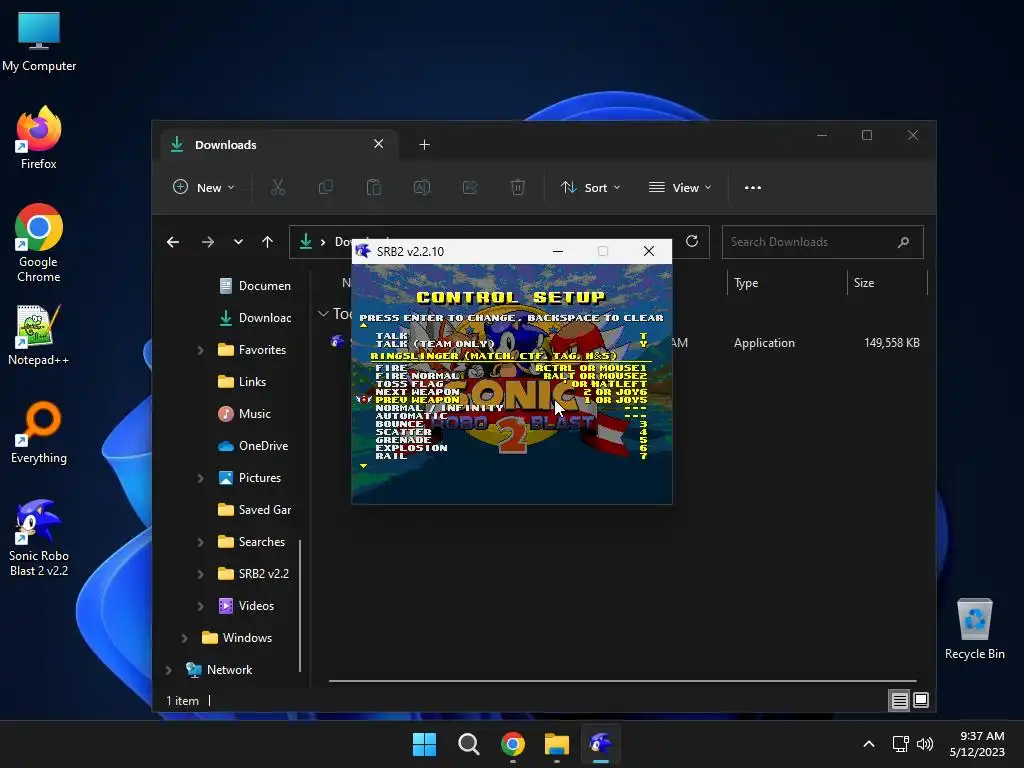
Task: Click the Rename icon in Explorer toolbar
Action: (422, 187)
